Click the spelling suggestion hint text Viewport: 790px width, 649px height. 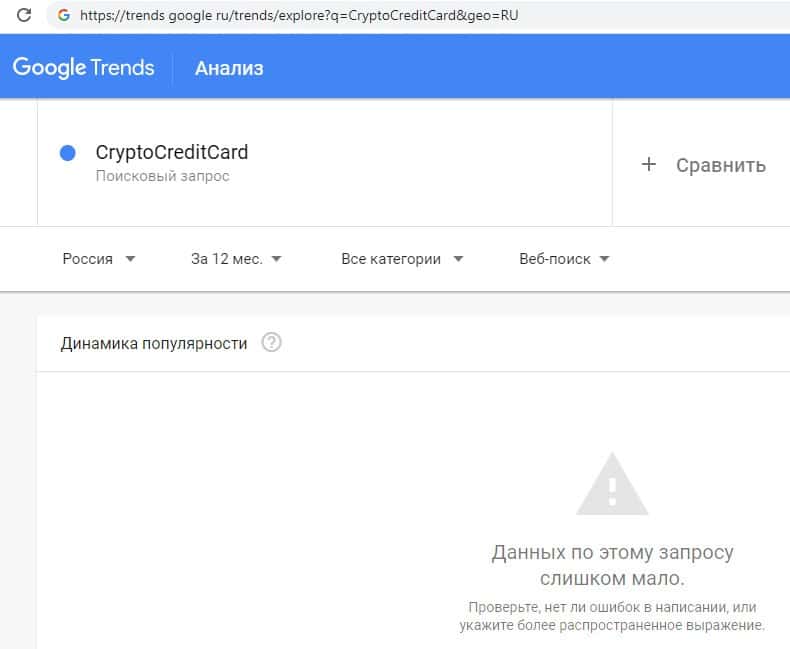coord(612,617)
